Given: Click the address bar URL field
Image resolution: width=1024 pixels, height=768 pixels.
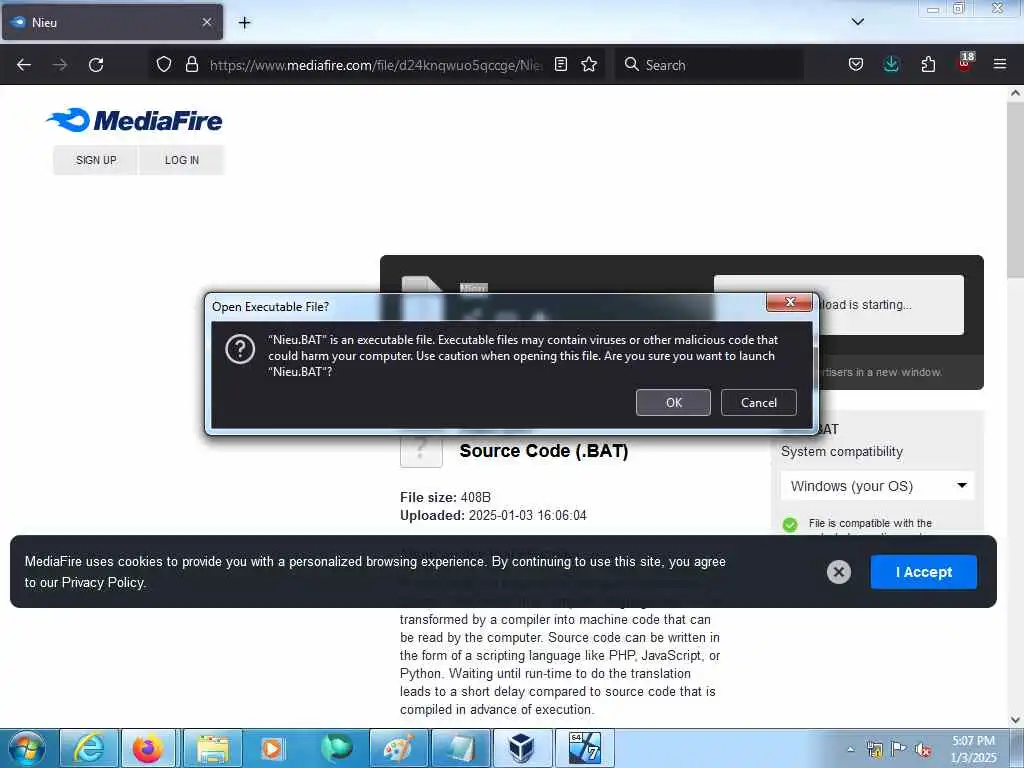Looking at the screenshot, I should pyautogui.click(x=376, y=65).
